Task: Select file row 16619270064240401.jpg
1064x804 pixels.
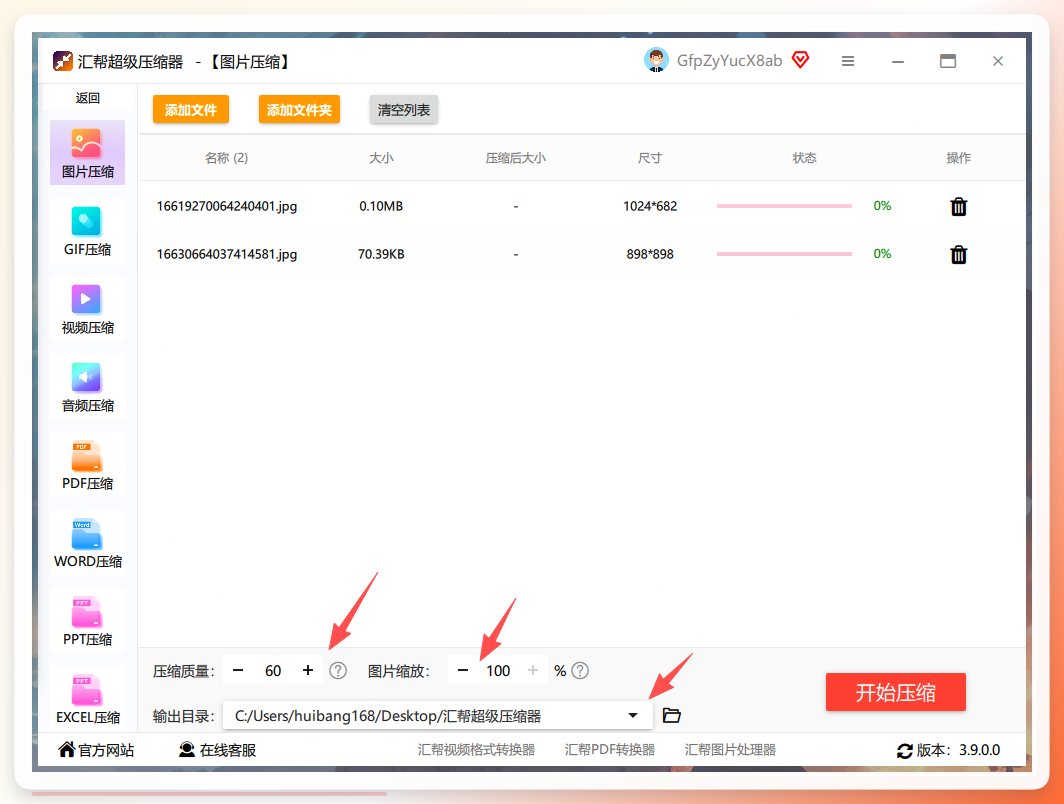Action: point(582,206)
